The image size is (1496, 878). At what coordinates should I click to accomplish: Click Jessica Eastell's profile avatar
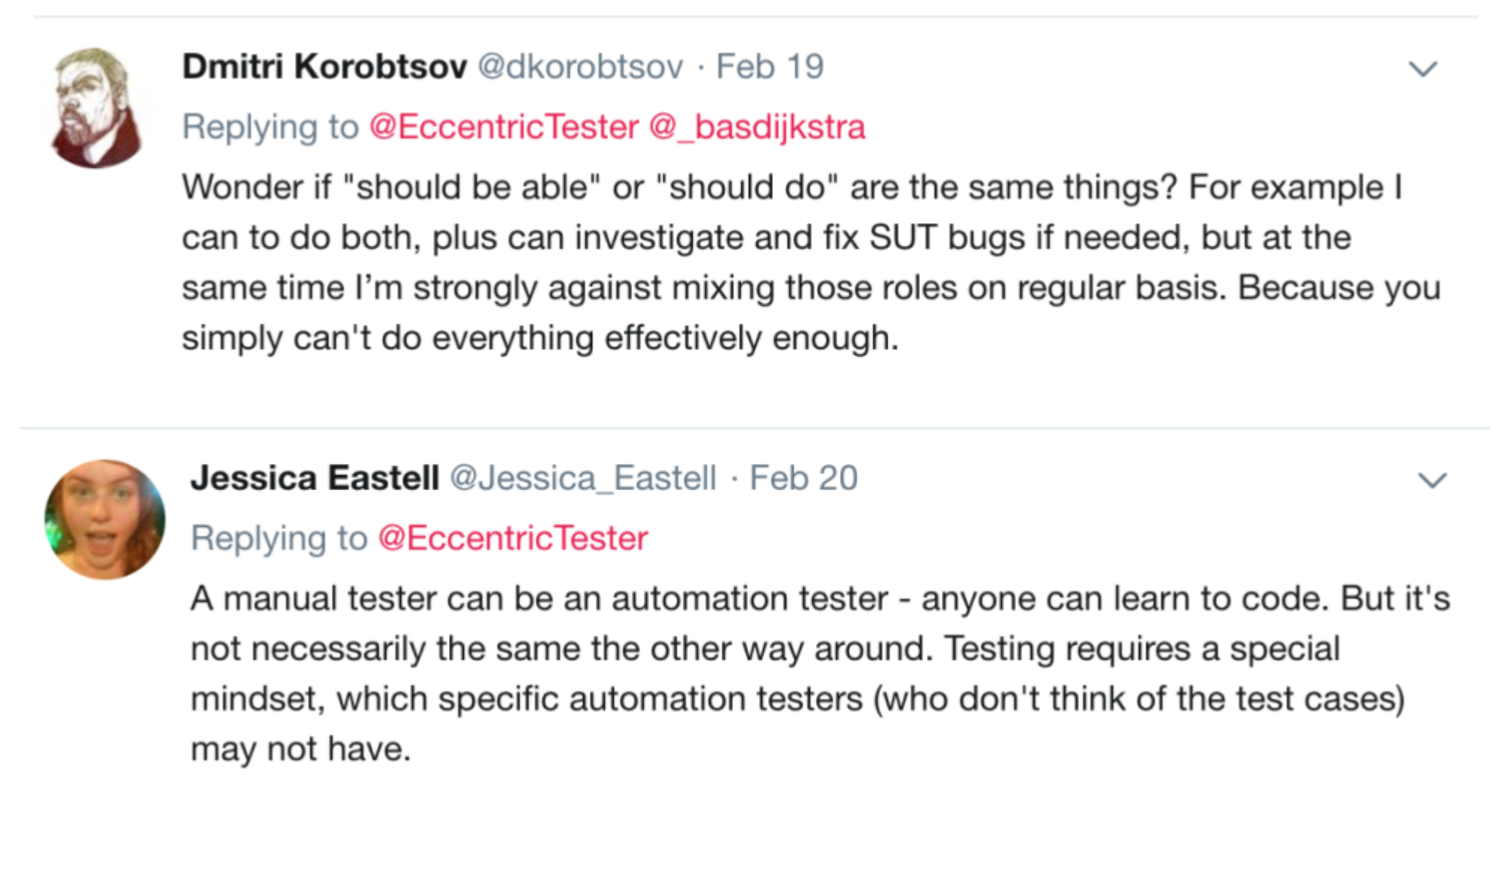(104, 519)
